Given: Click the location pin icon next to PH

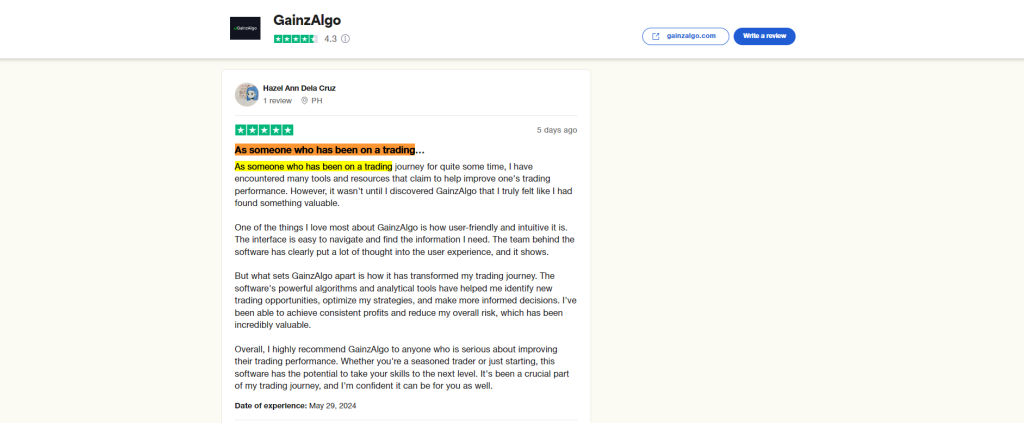Looking at the screenshot, I should coord(304,101).
